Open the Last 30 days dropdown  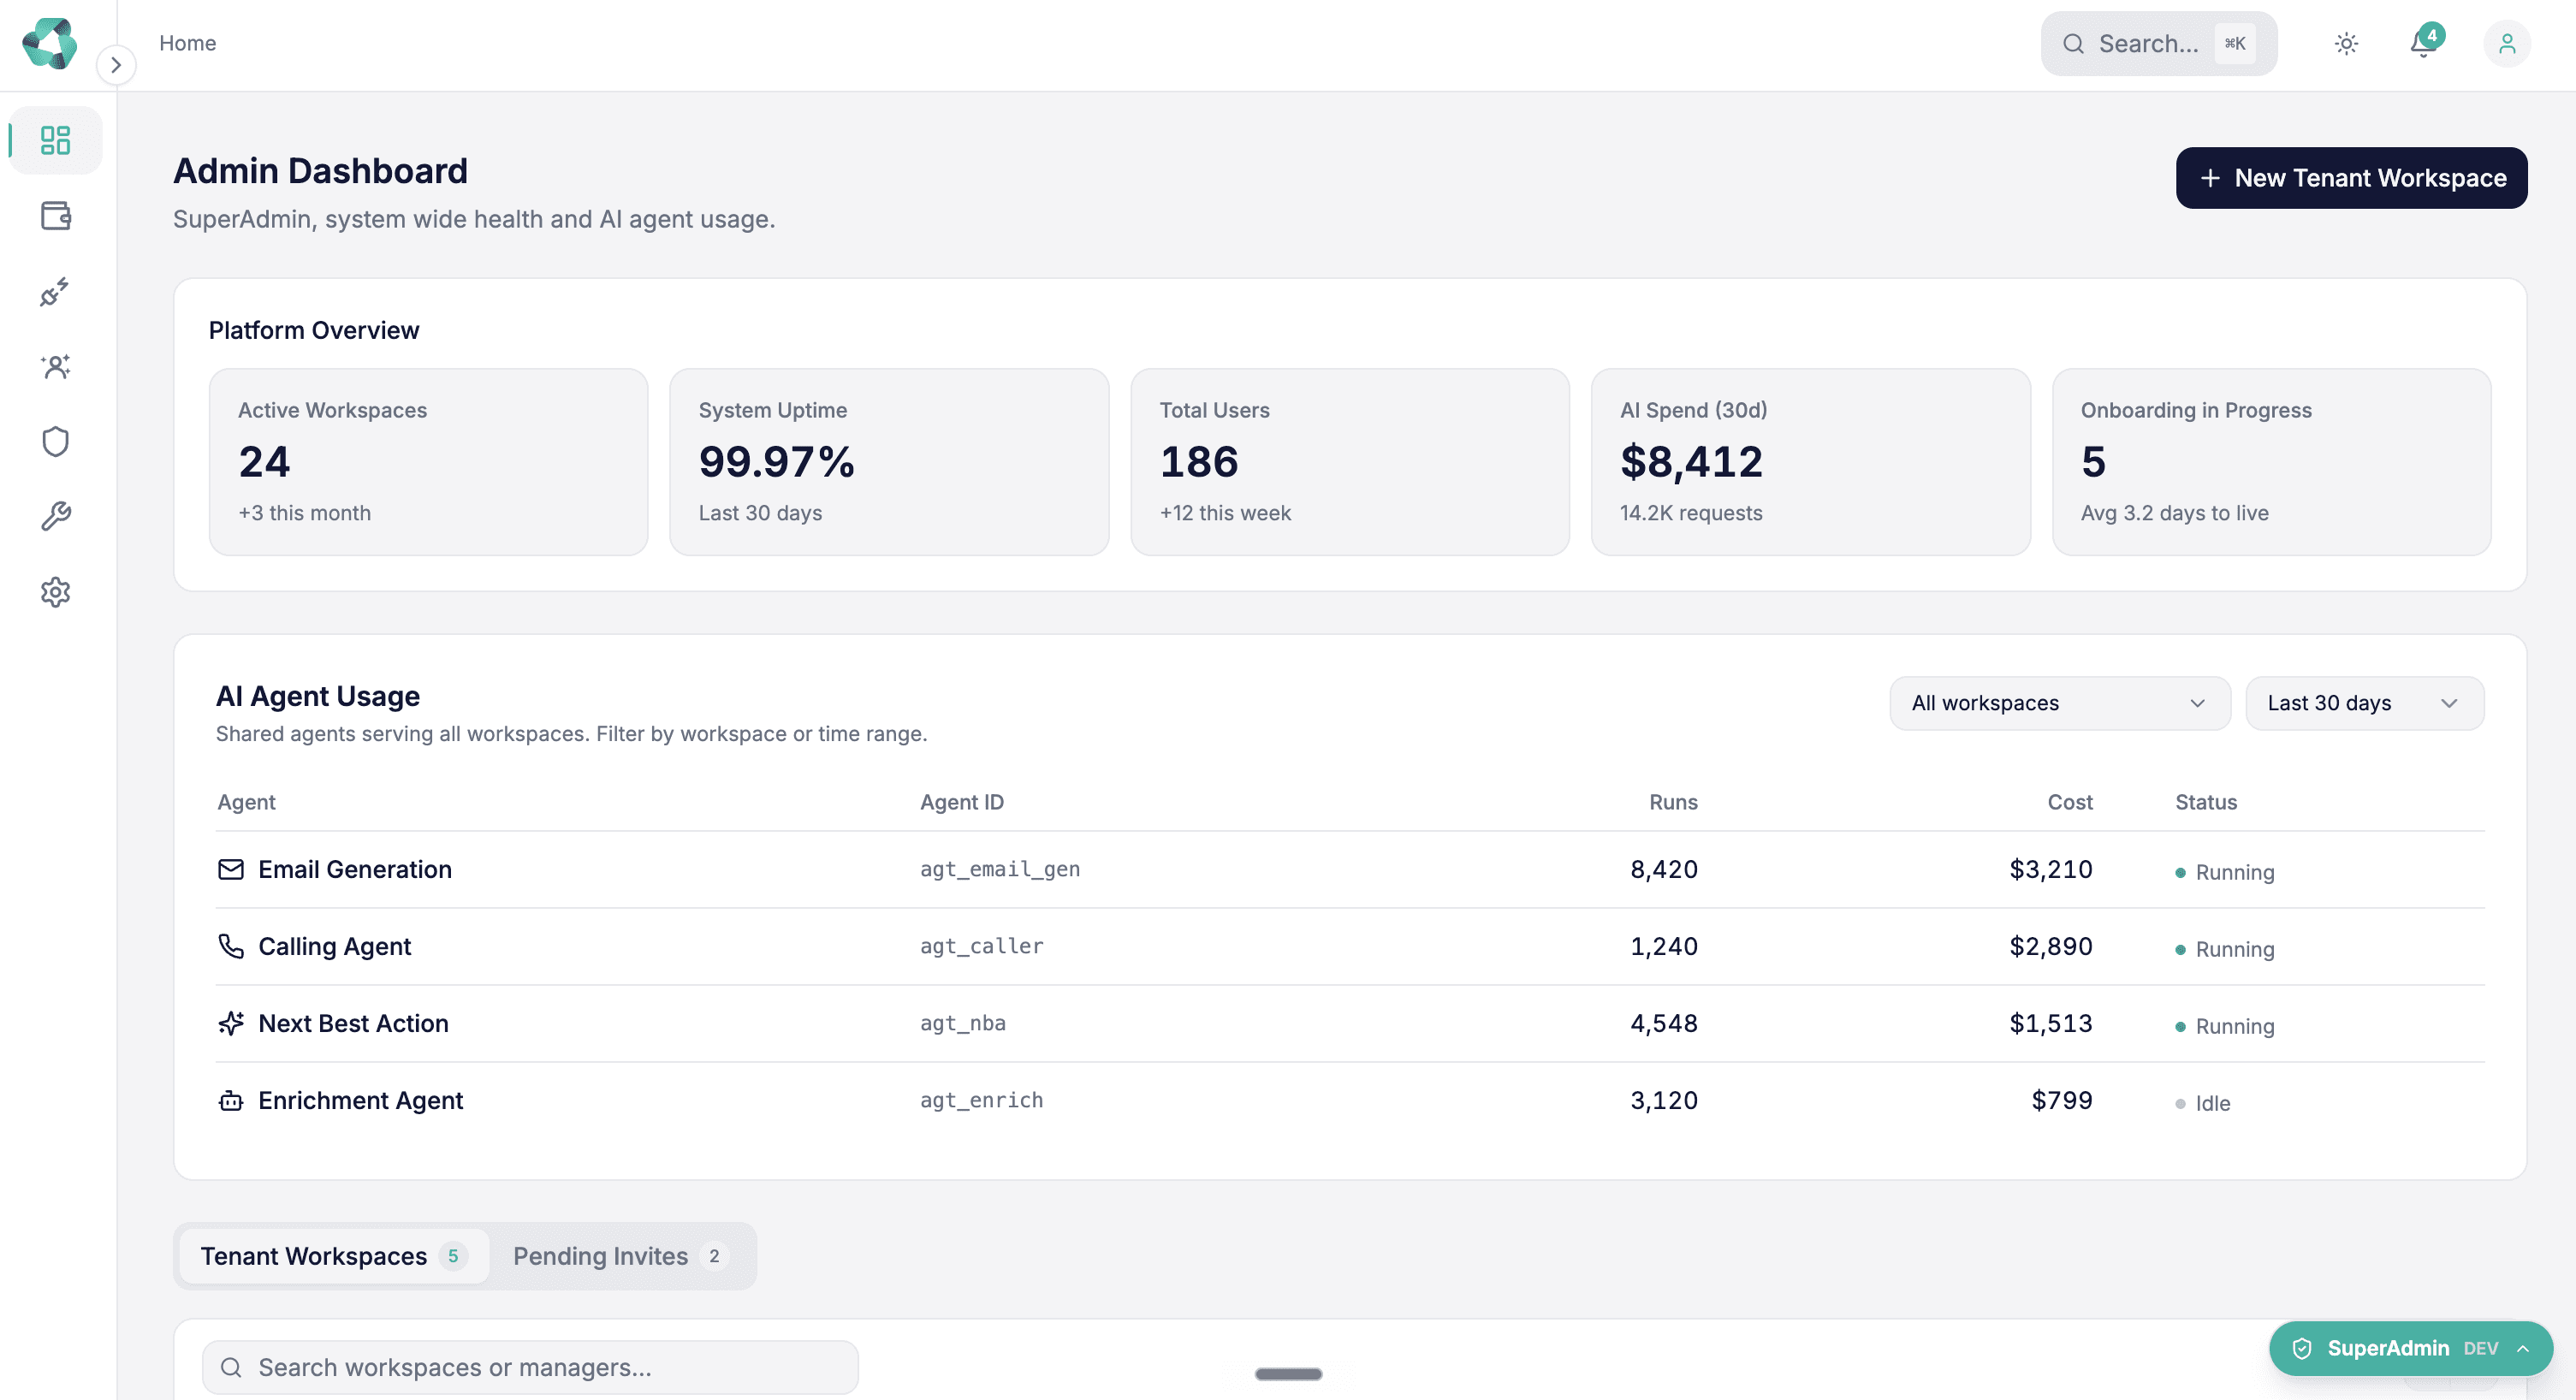(2364, 703)
